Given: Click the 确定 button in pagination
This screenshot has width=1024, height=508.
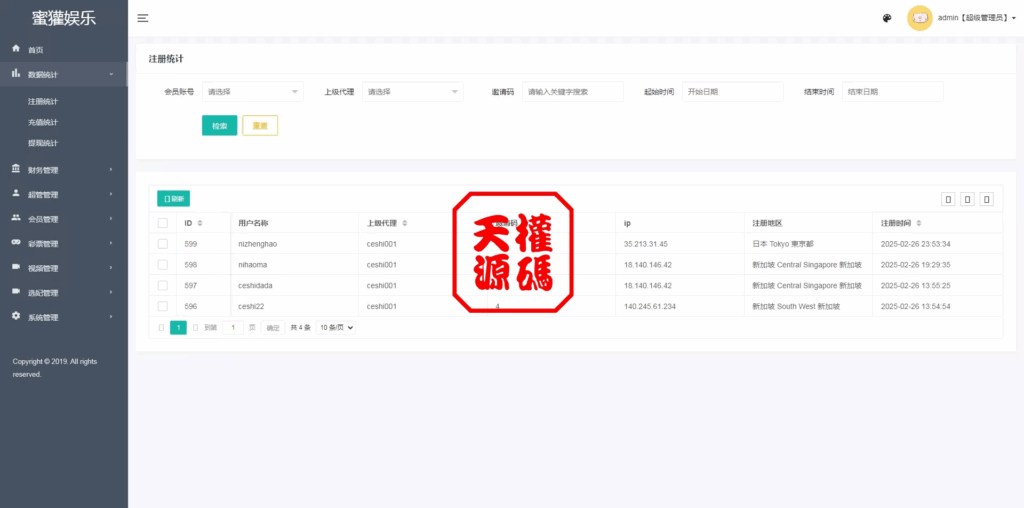Looking at the screenshot, I should point(273,328).
